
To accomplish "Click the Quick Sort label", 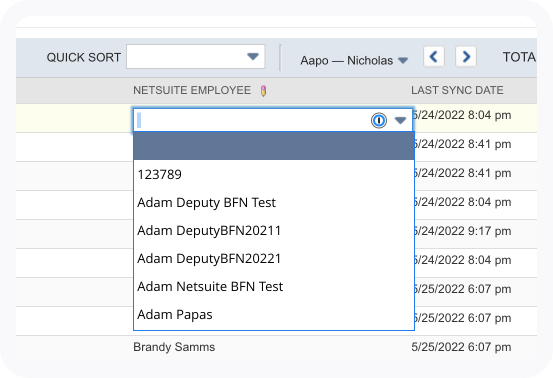I will point(84,57).
